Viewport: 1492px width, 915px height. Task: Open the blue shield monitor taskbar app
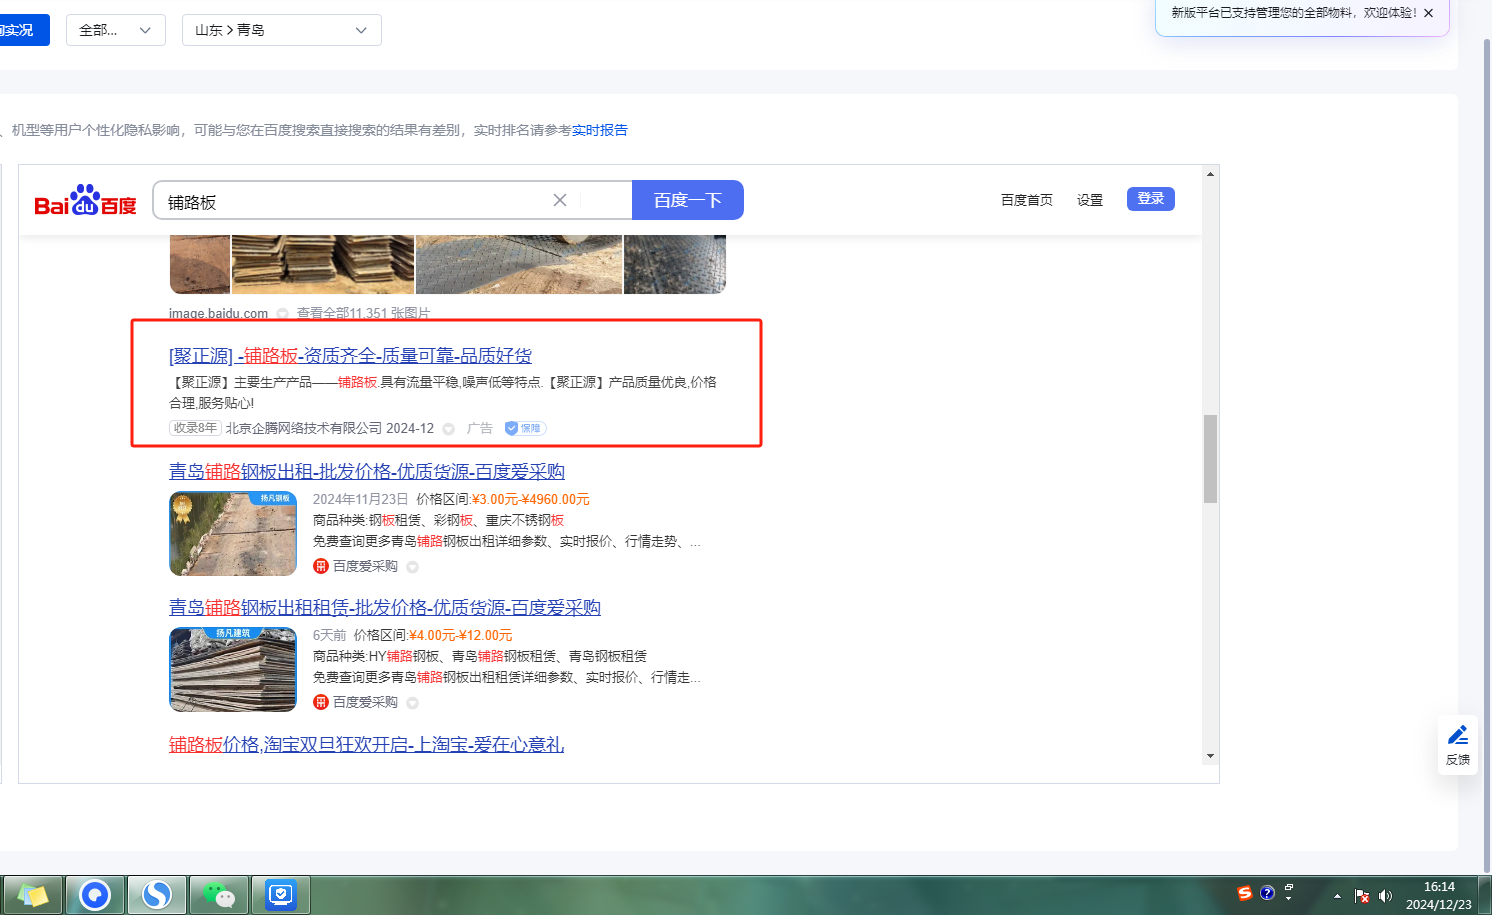(281, 895)
